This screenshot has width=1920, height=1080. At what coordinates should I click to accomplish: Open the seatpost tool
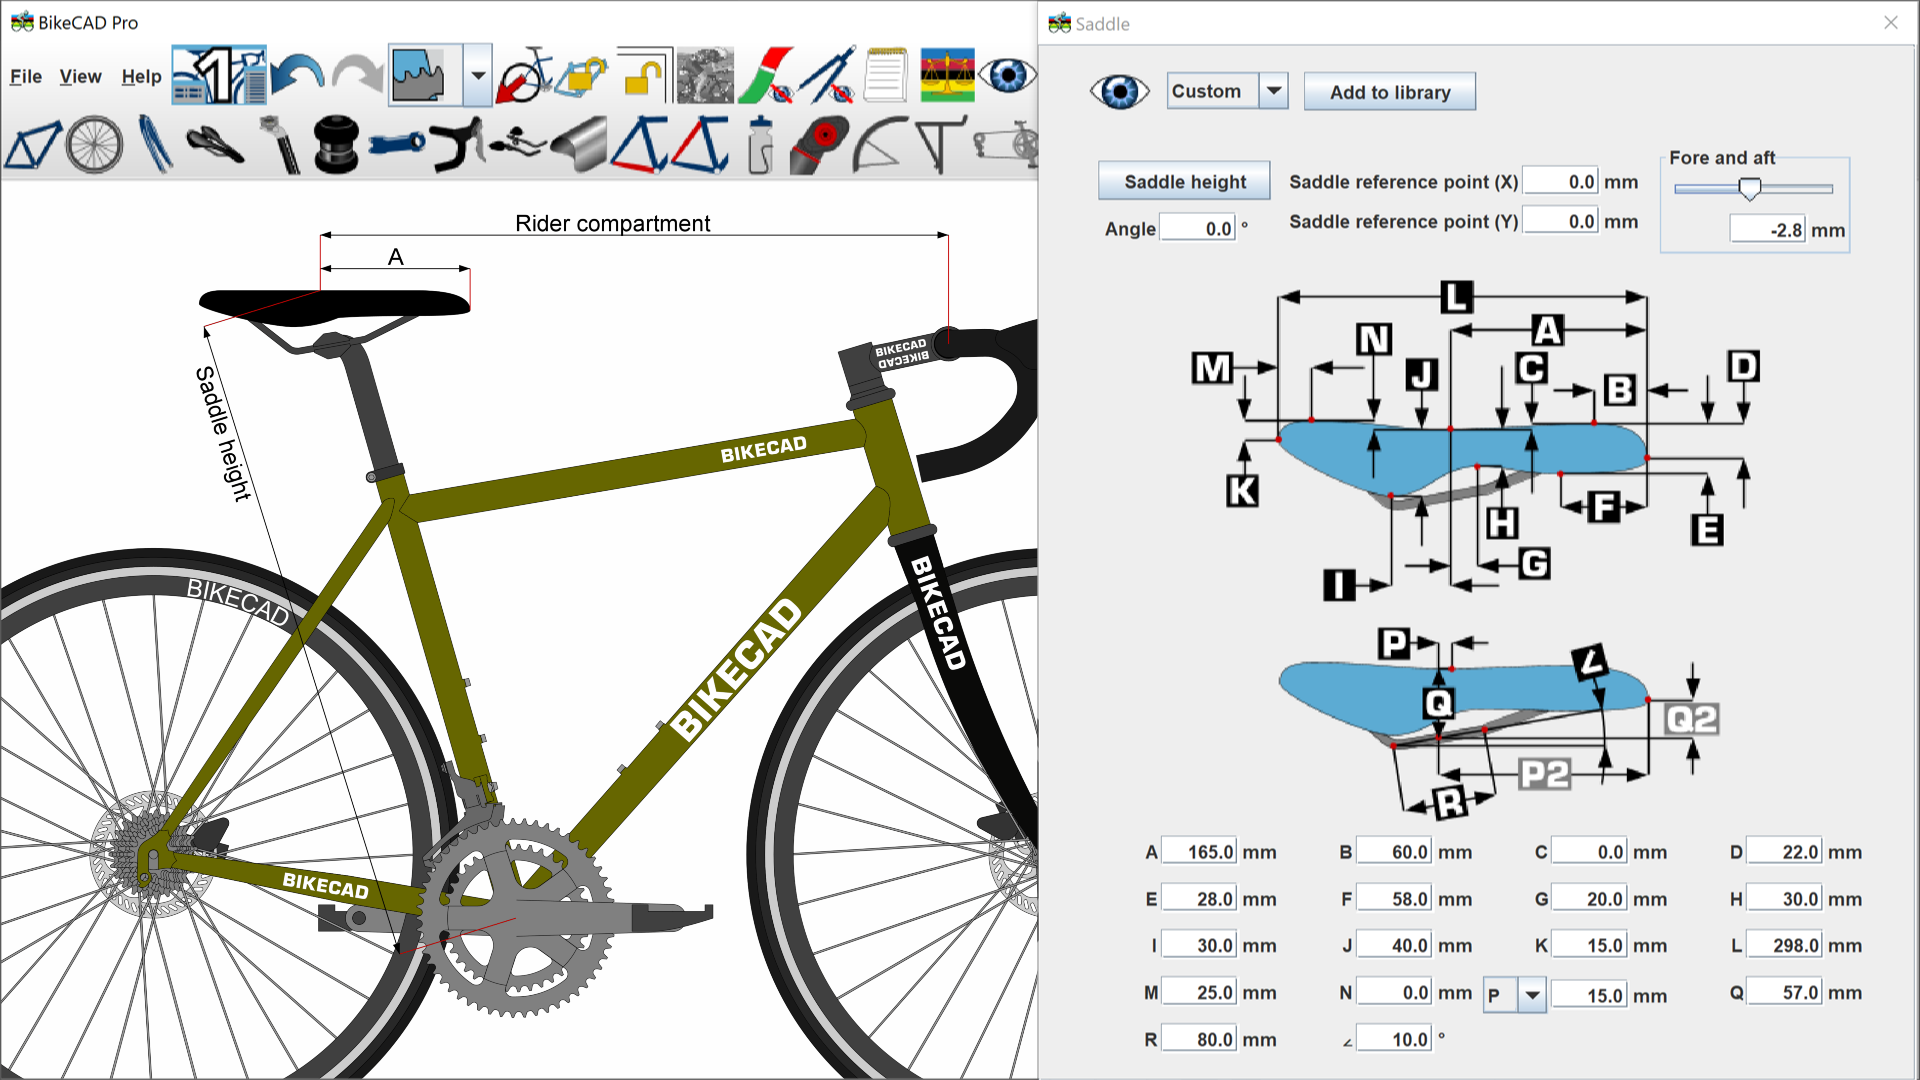click(x=281, y=145)
